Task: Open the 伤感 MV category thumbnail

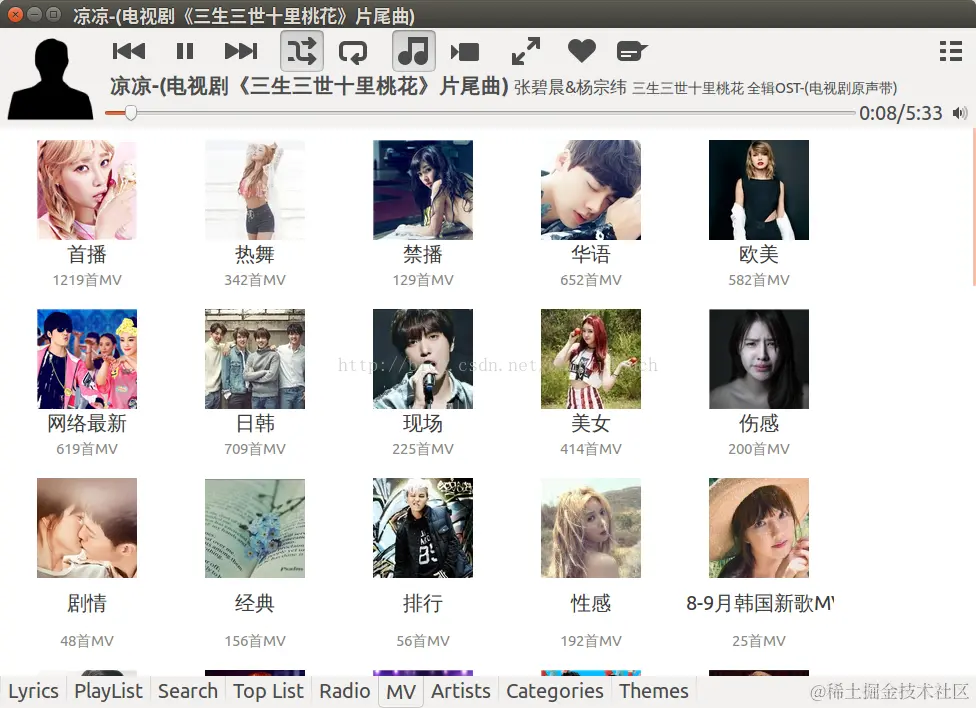Action: click(759, 359)
